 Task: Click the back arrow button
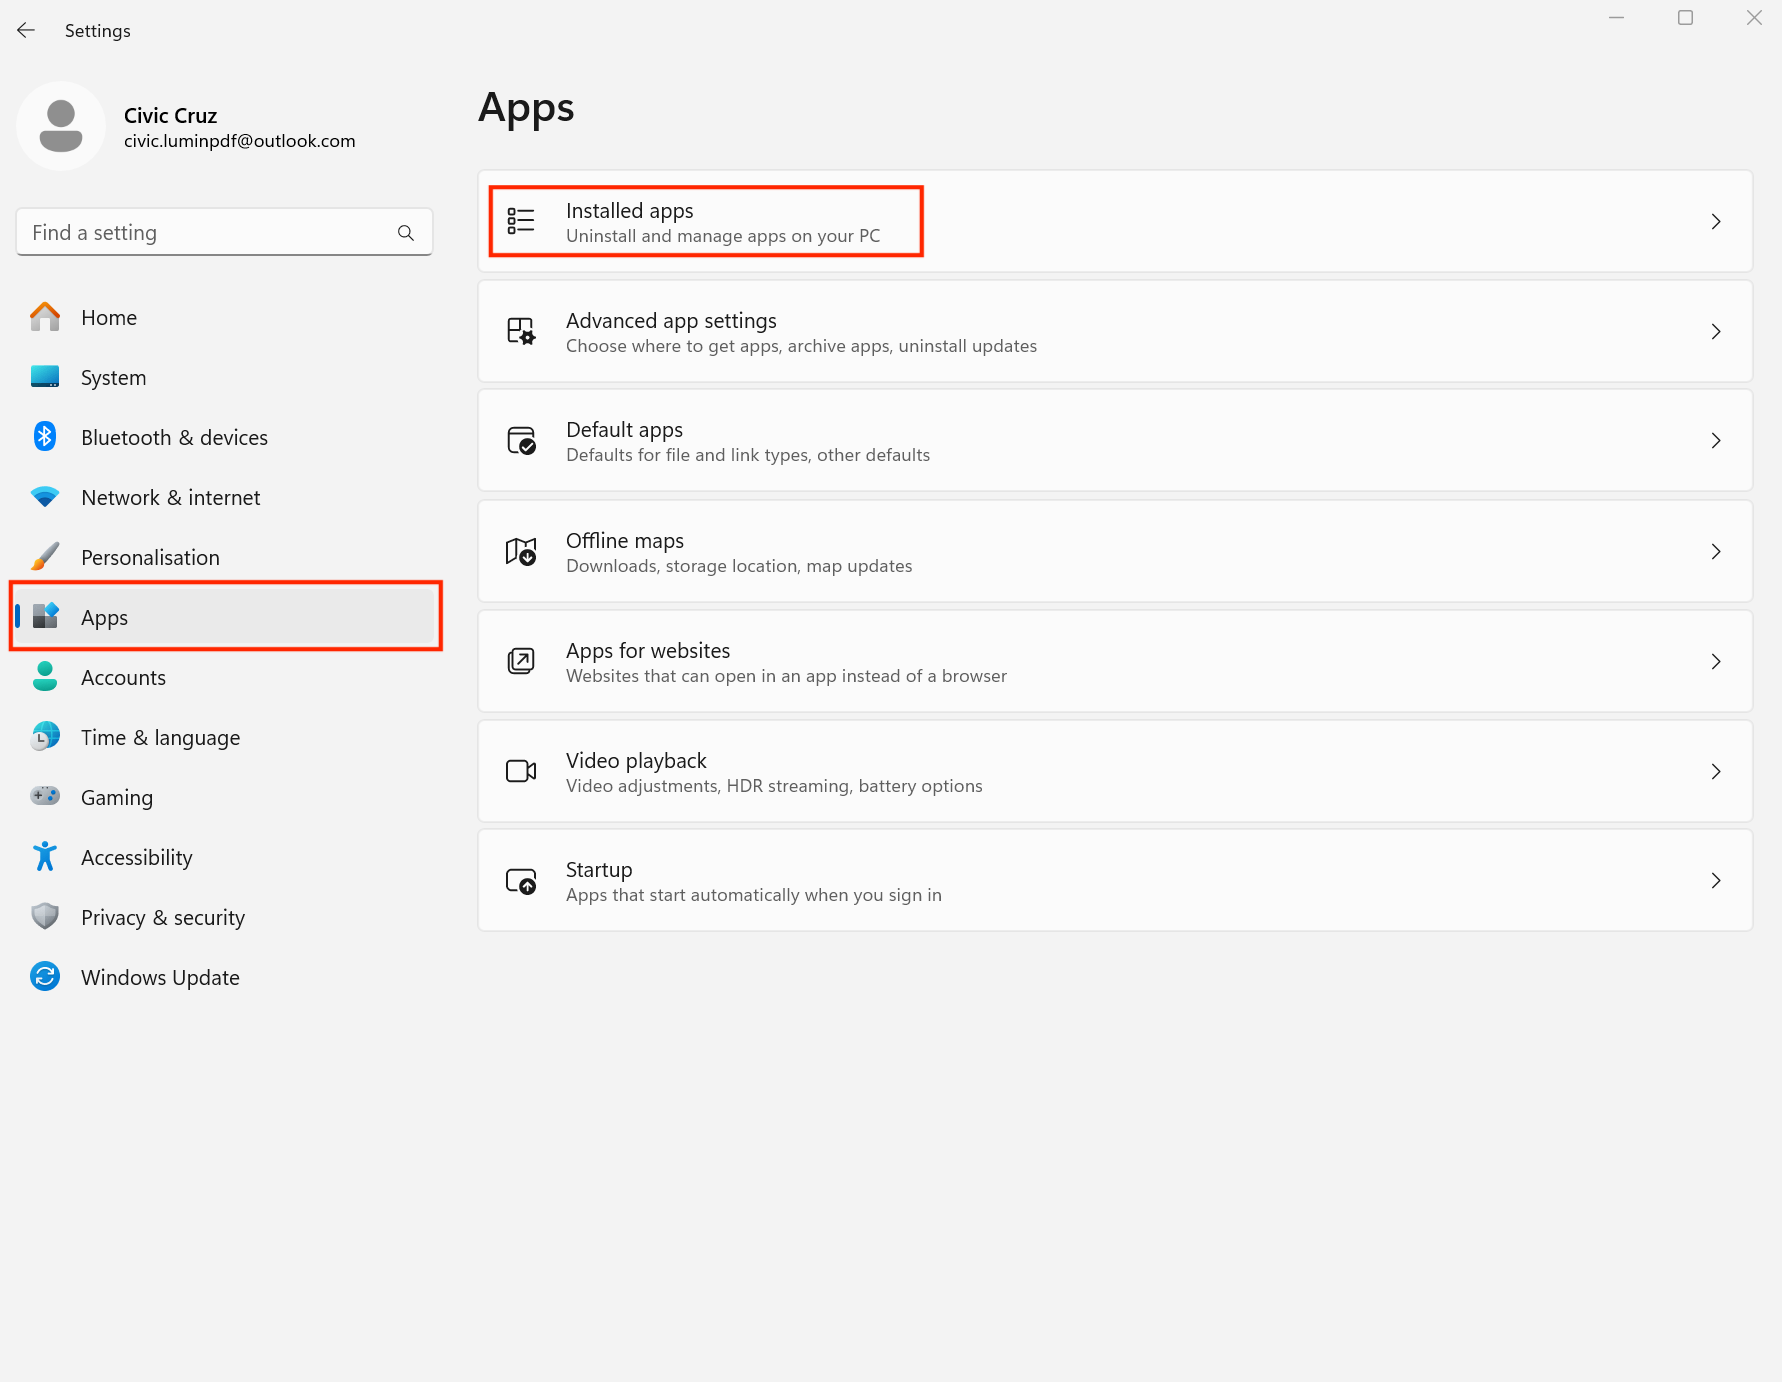pos(25,30)
